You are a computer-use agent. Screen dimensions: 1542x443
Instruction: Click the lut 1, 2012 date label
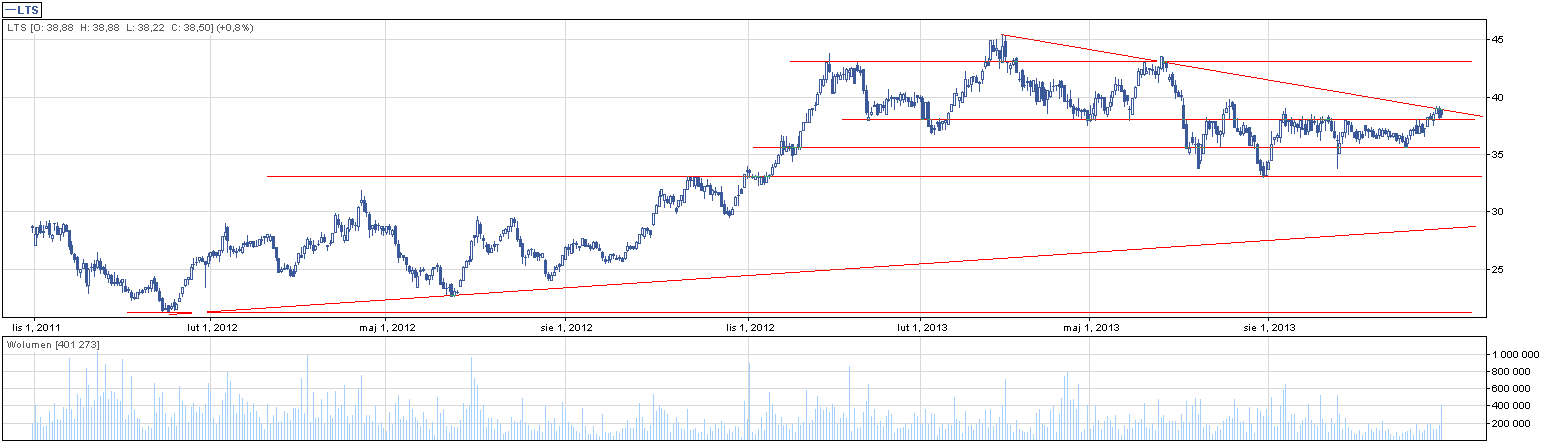point(212,327)
